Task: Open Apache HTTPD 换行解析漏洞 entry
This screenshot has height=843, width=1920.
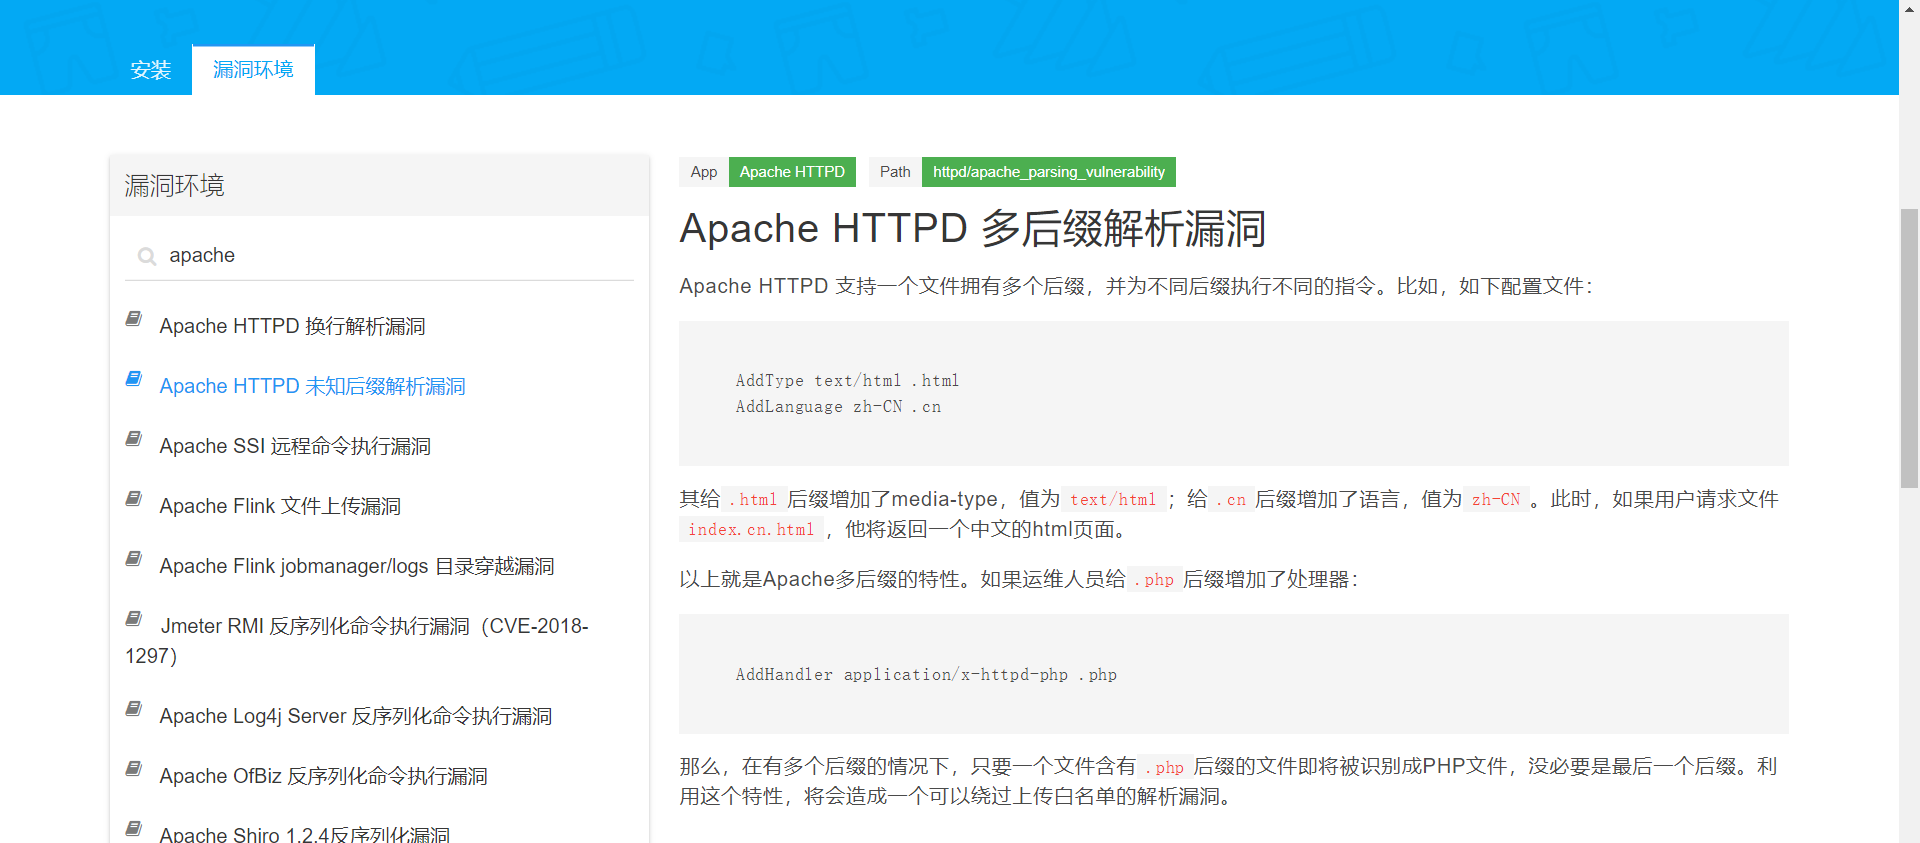Action: pos(292,326)
